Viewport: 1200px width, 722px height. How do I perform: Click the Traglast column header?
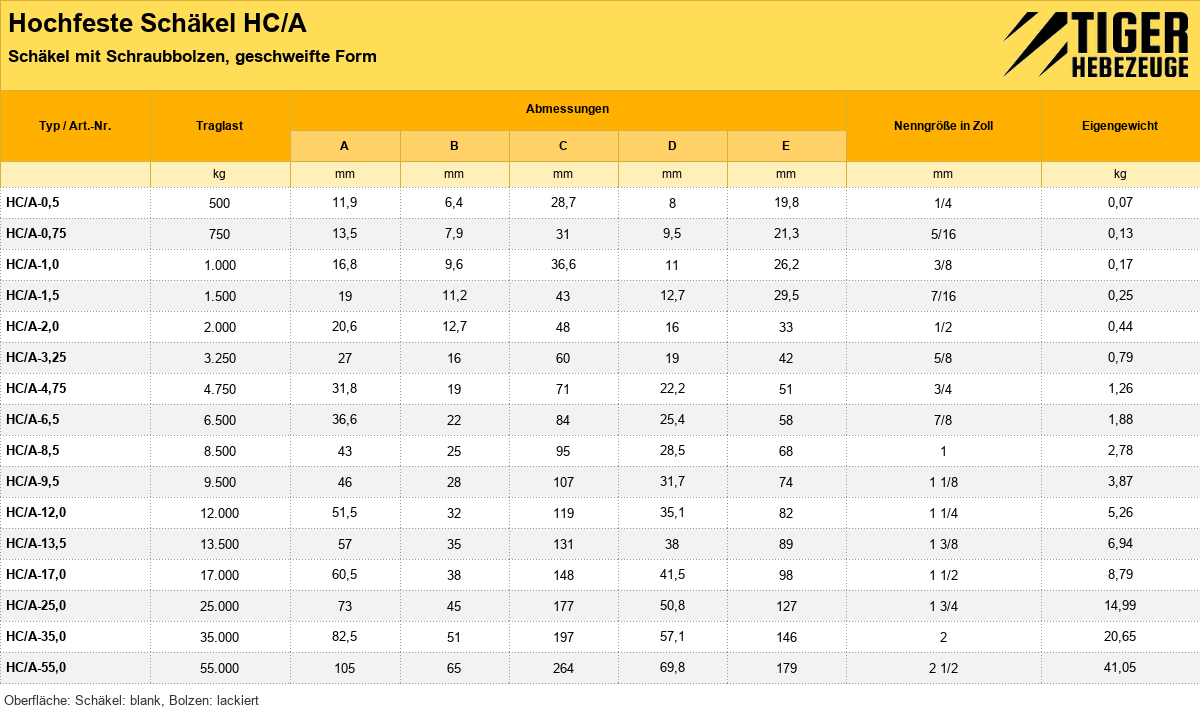(220, 126)
